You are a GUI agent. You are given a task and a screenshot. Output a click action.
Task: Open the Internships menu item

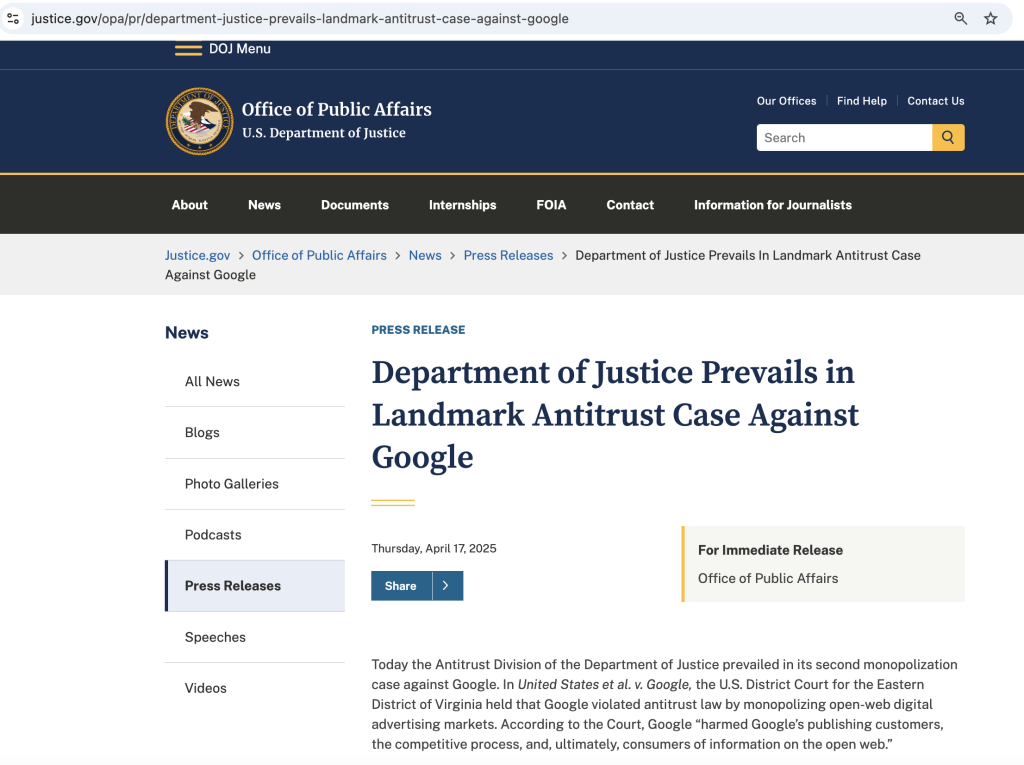(x=462, y=204)
